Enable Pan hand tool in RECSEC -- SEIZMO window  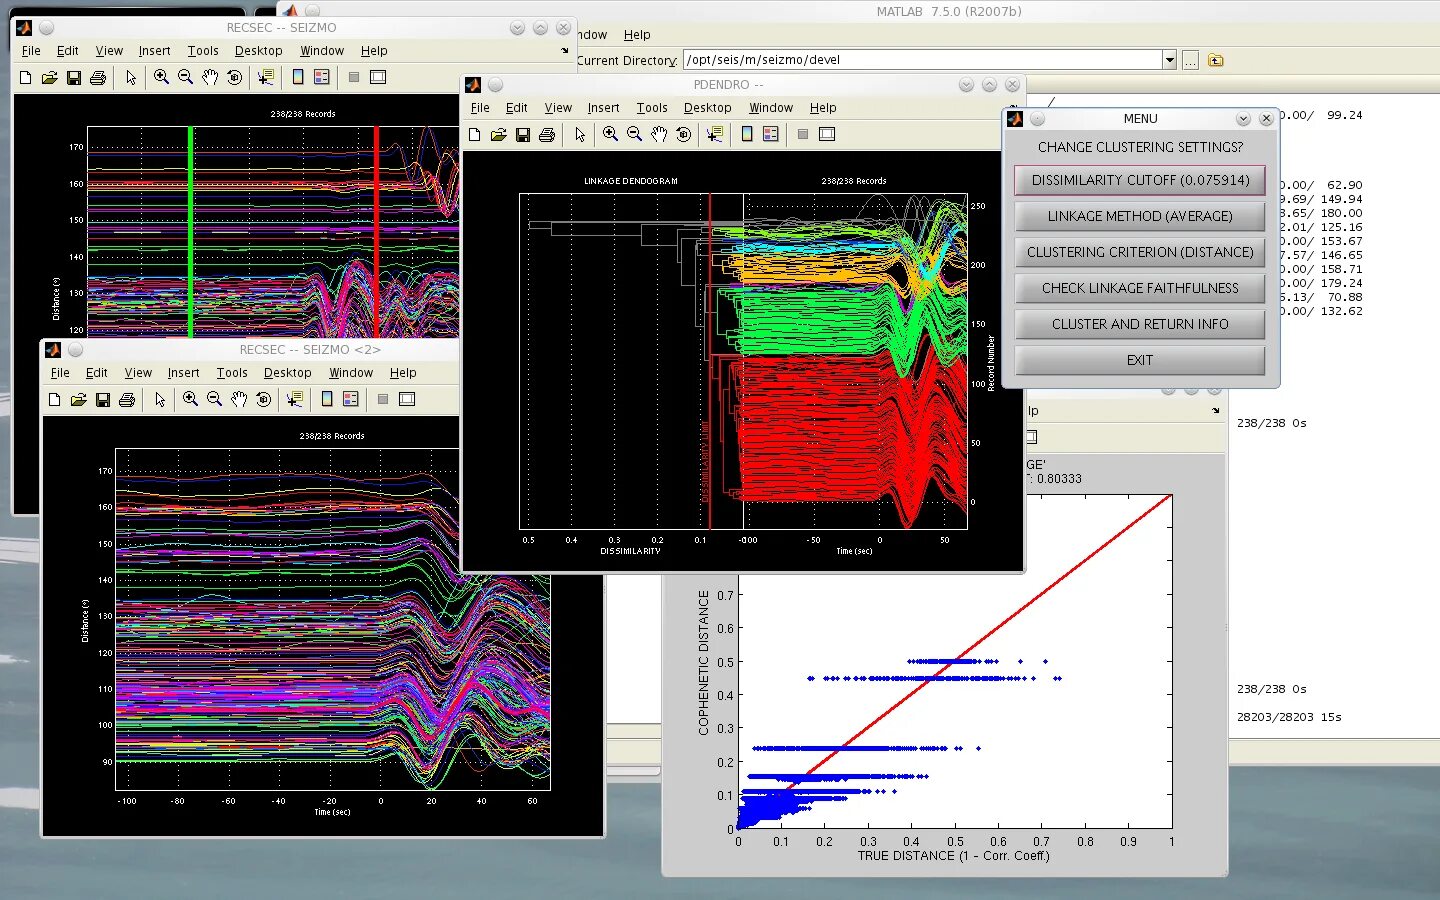pos(210,77)
